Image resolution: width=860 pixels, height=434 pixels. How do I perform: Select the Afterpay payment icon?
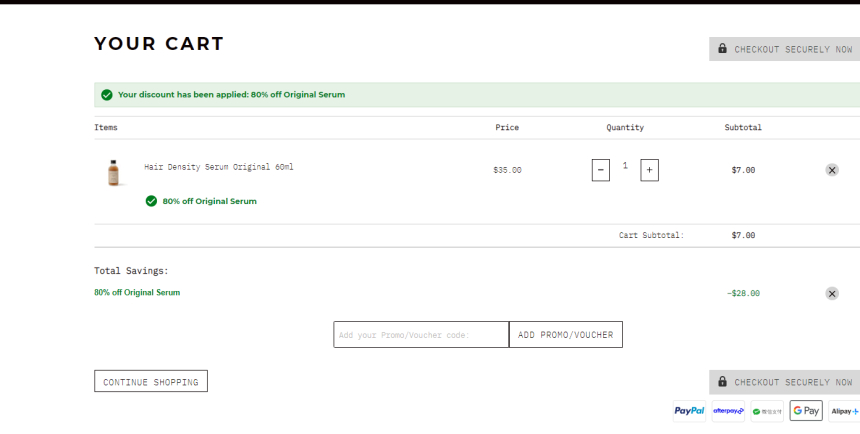[x=728, y=411]
